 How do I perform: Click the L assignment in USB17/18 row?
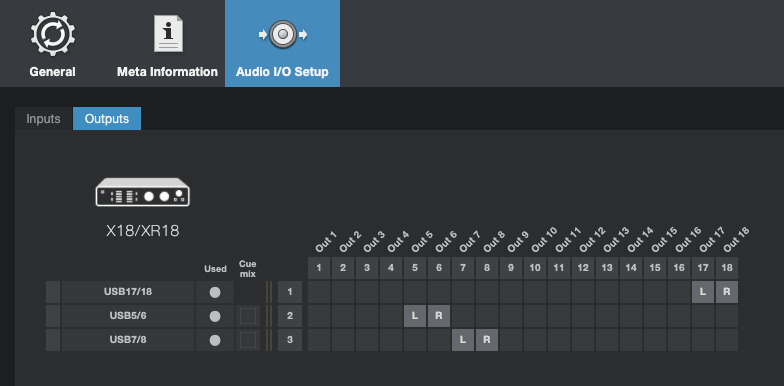[703, 292]
